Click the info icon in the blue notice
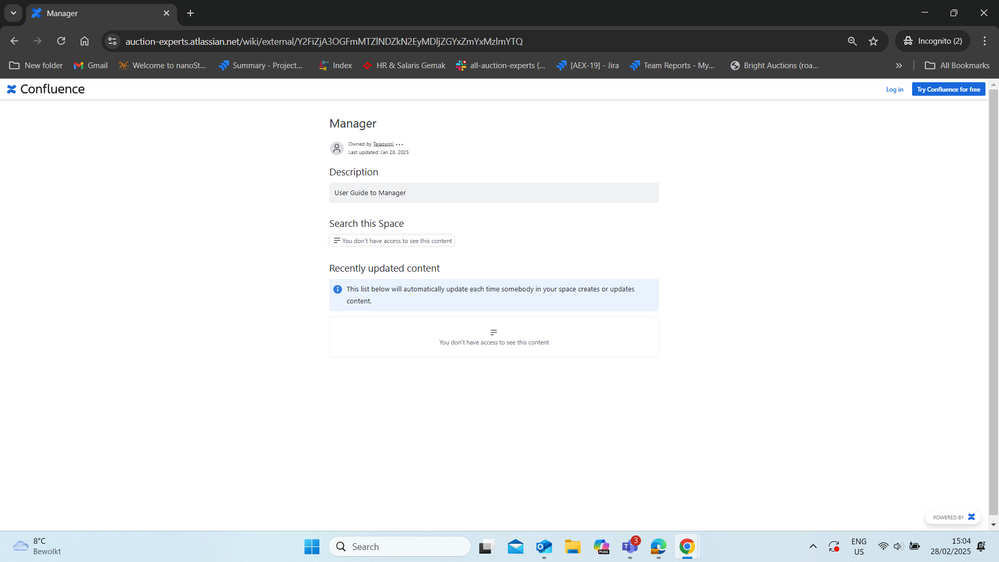This screenshot has height=562, width=999. point(338,289)
